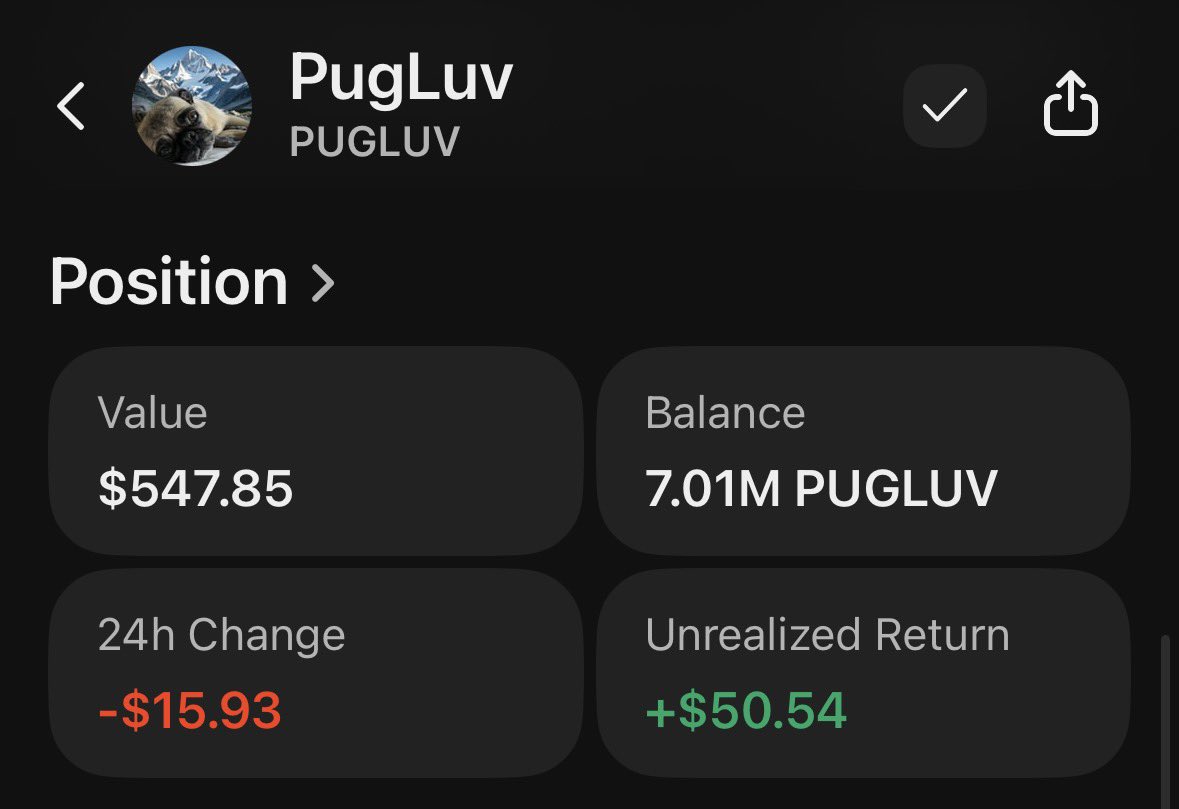Open the Value position card
Image resolution: width=1179 pixels, height=809 pixels.
316,450
